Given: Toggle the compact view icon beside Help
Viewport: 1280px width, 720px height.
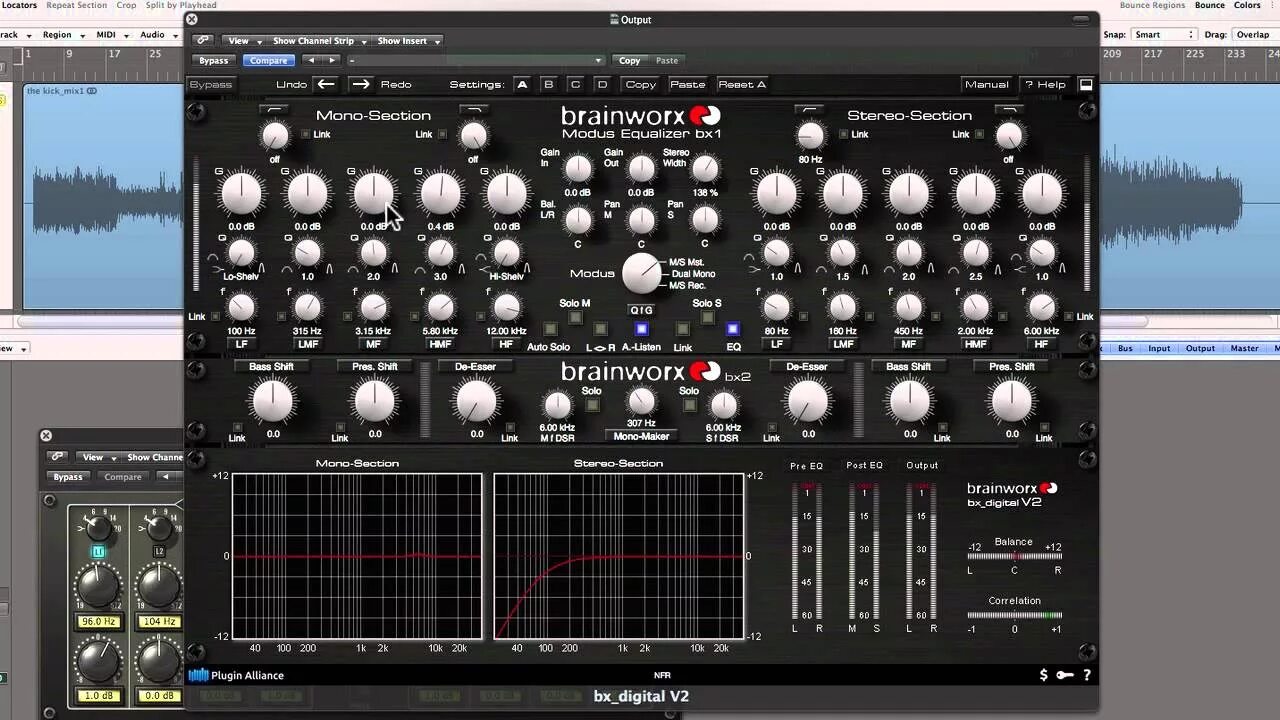Looking at the screenshot, I should coord(1085,85).
